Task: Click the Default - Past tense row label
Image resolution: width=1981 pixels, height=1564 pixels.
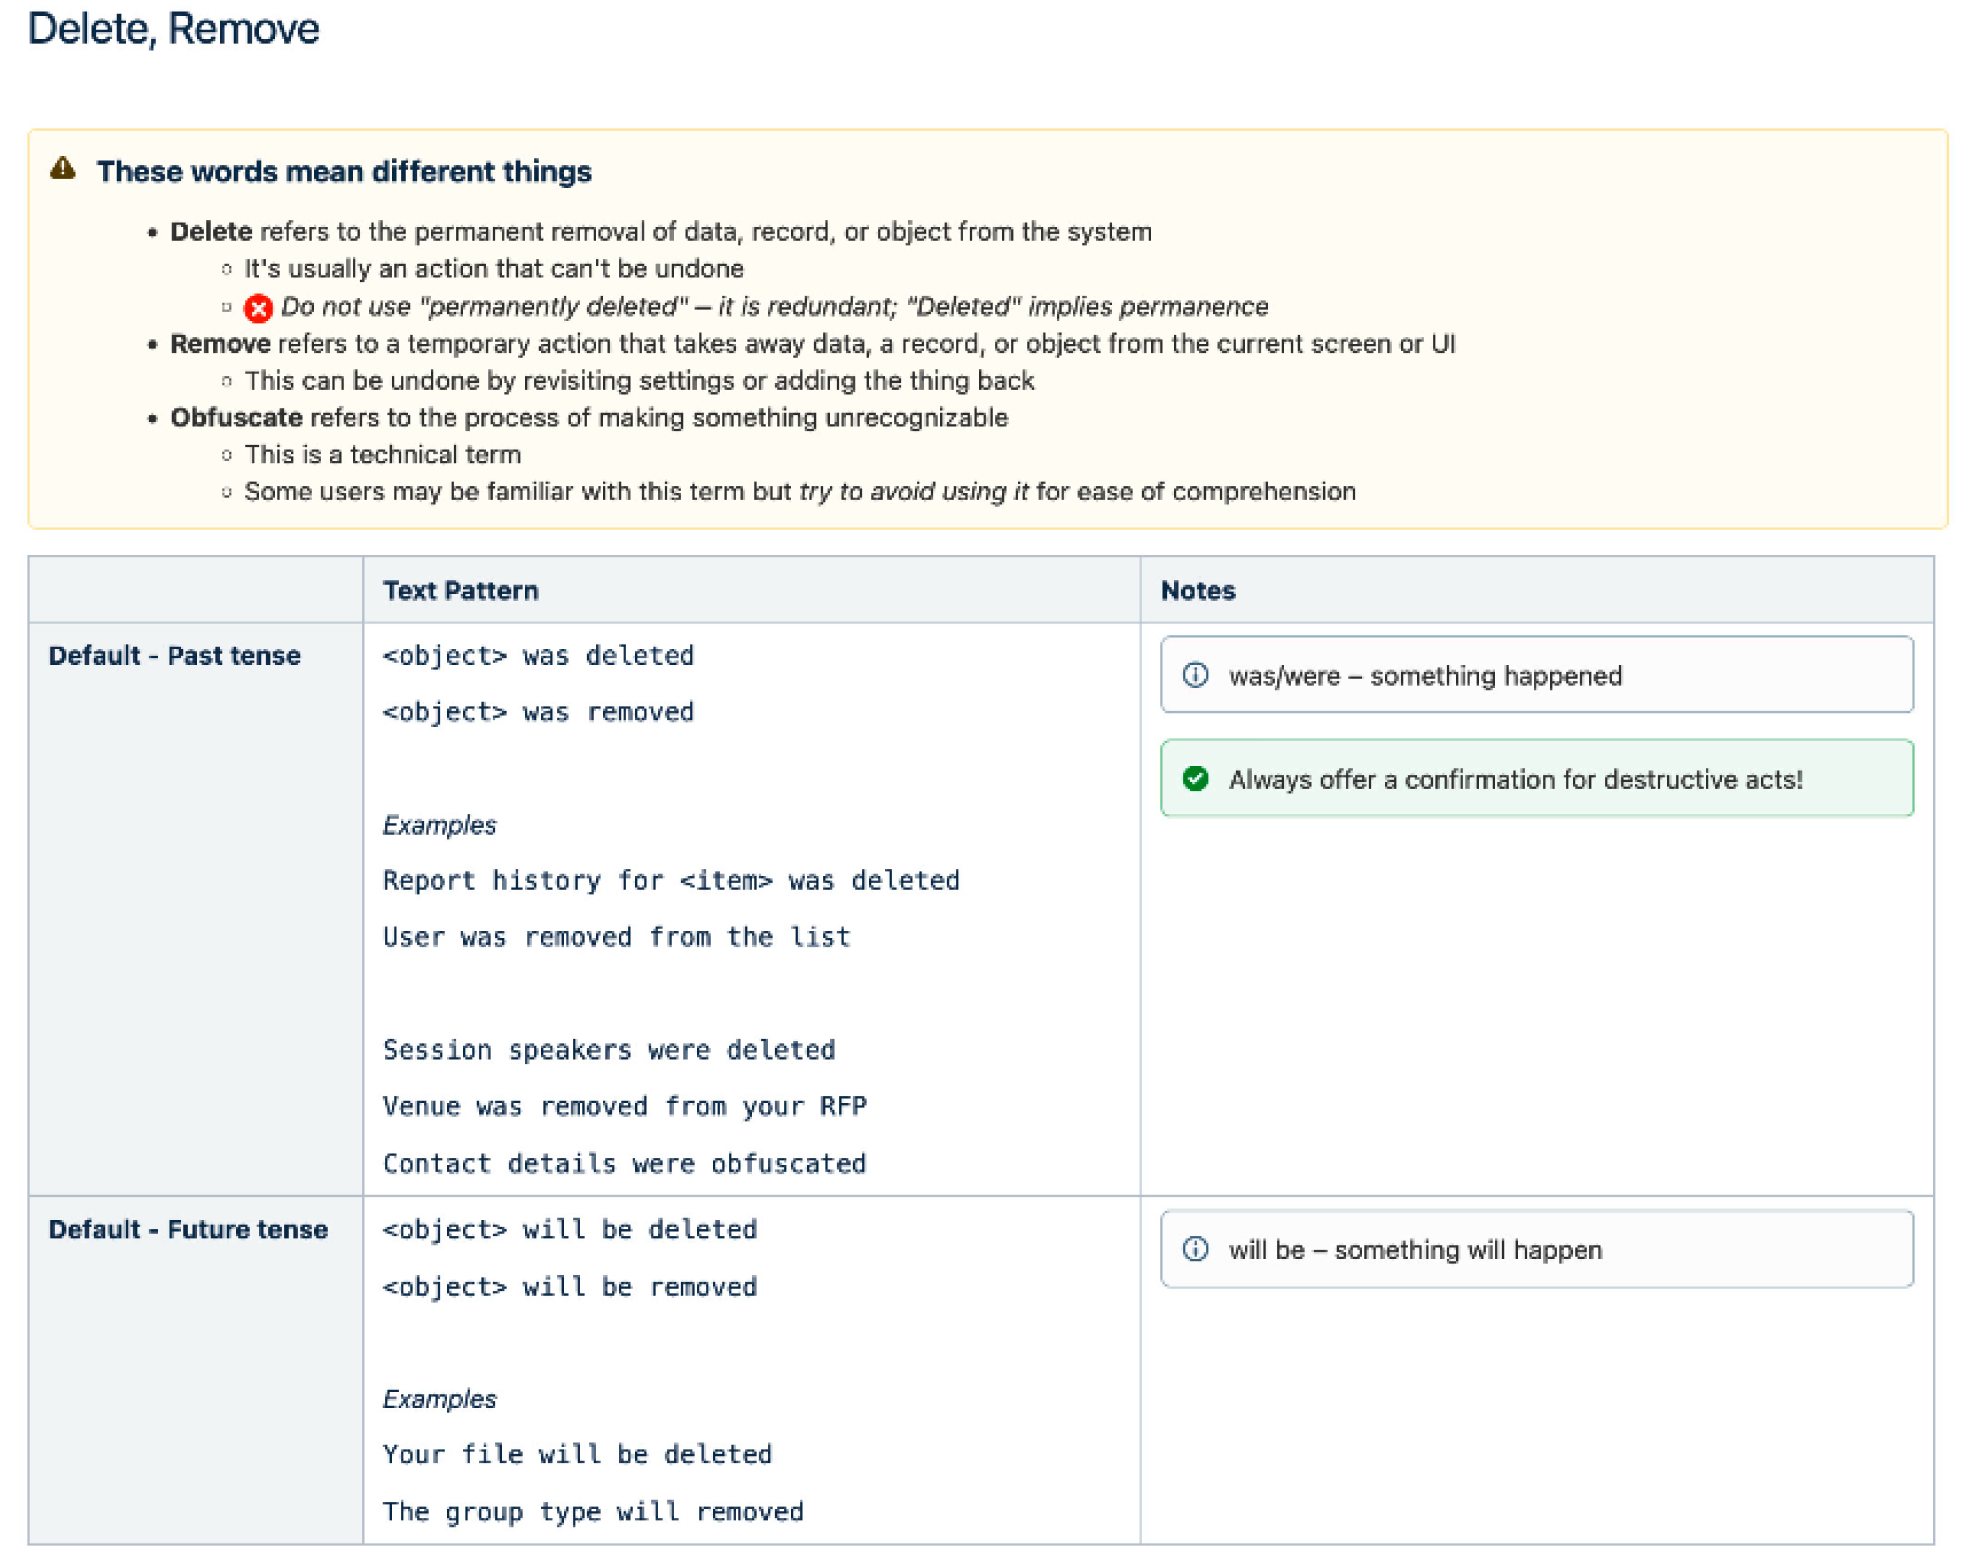Action: (x=174, y=655)
